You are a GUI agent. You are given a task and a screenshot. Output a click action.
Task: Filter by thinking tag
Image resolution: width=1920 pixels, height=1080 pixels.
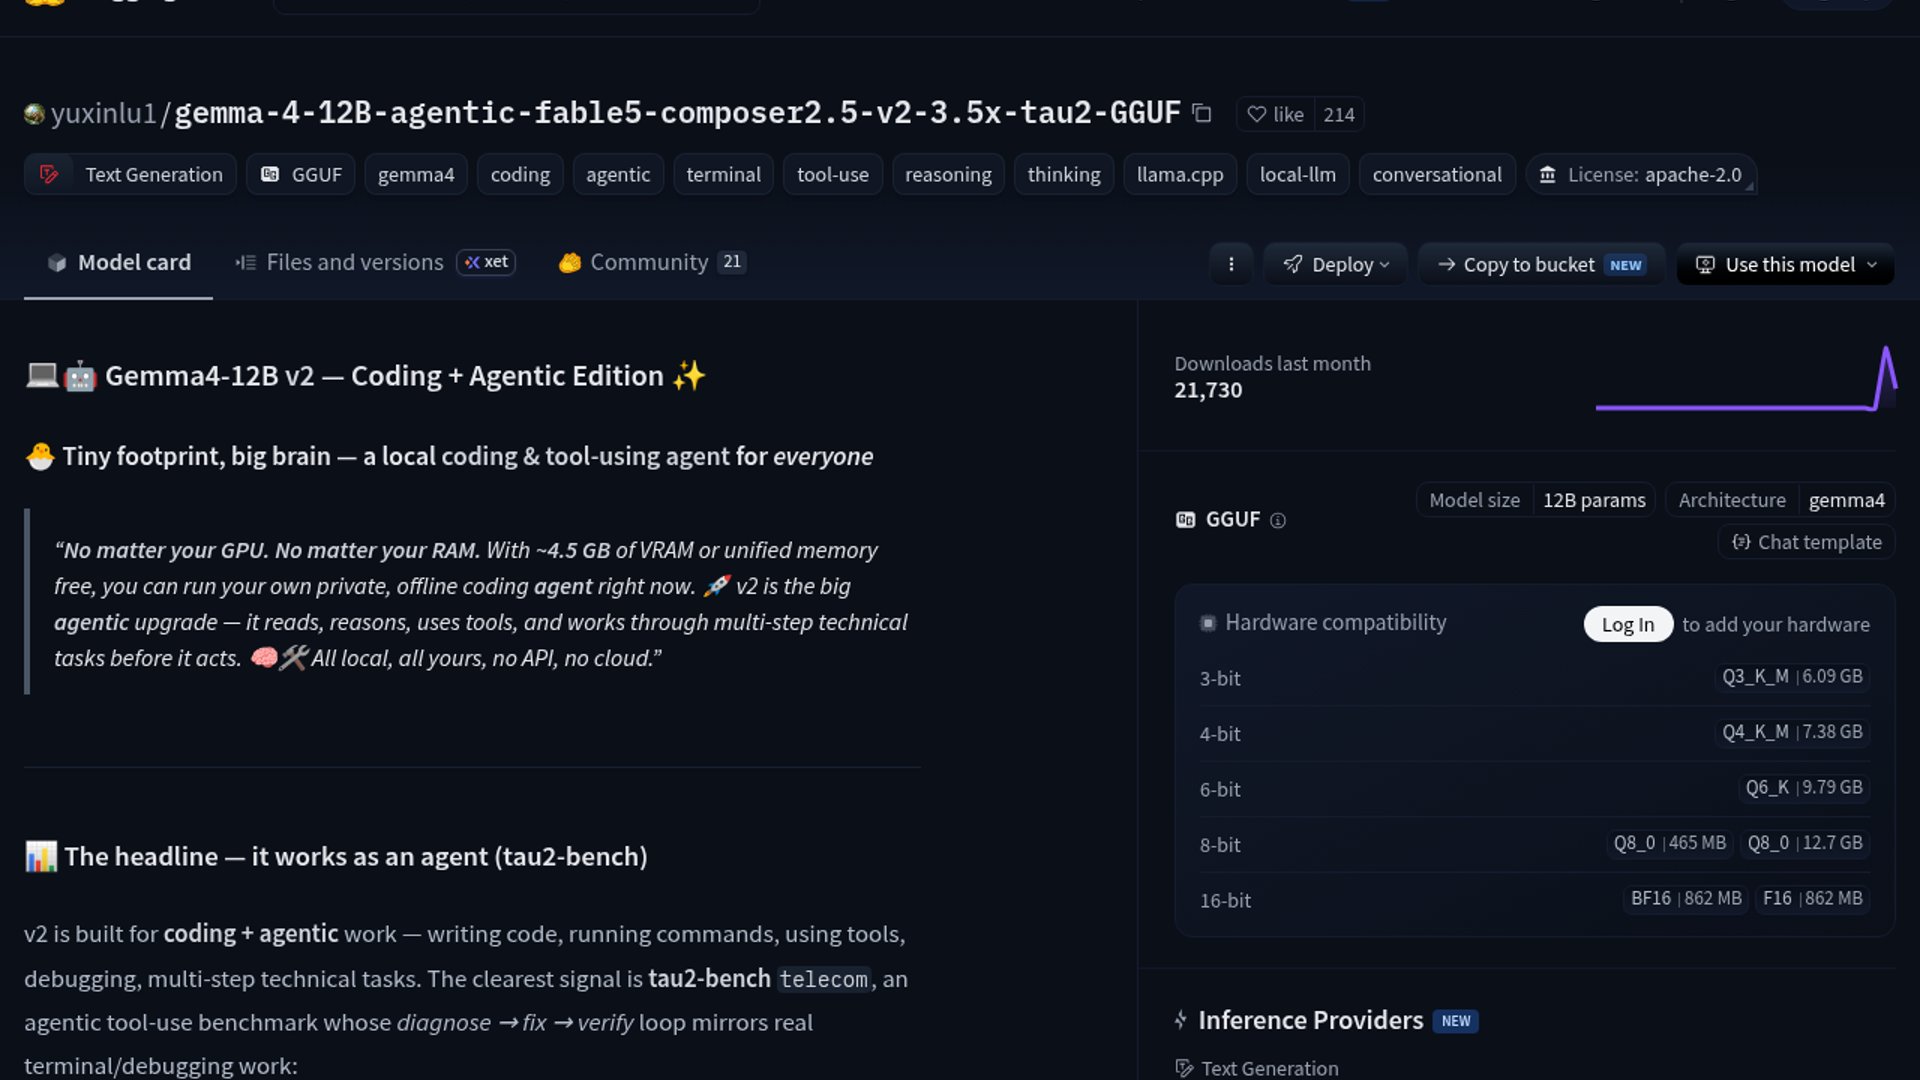pos(1064,174)
